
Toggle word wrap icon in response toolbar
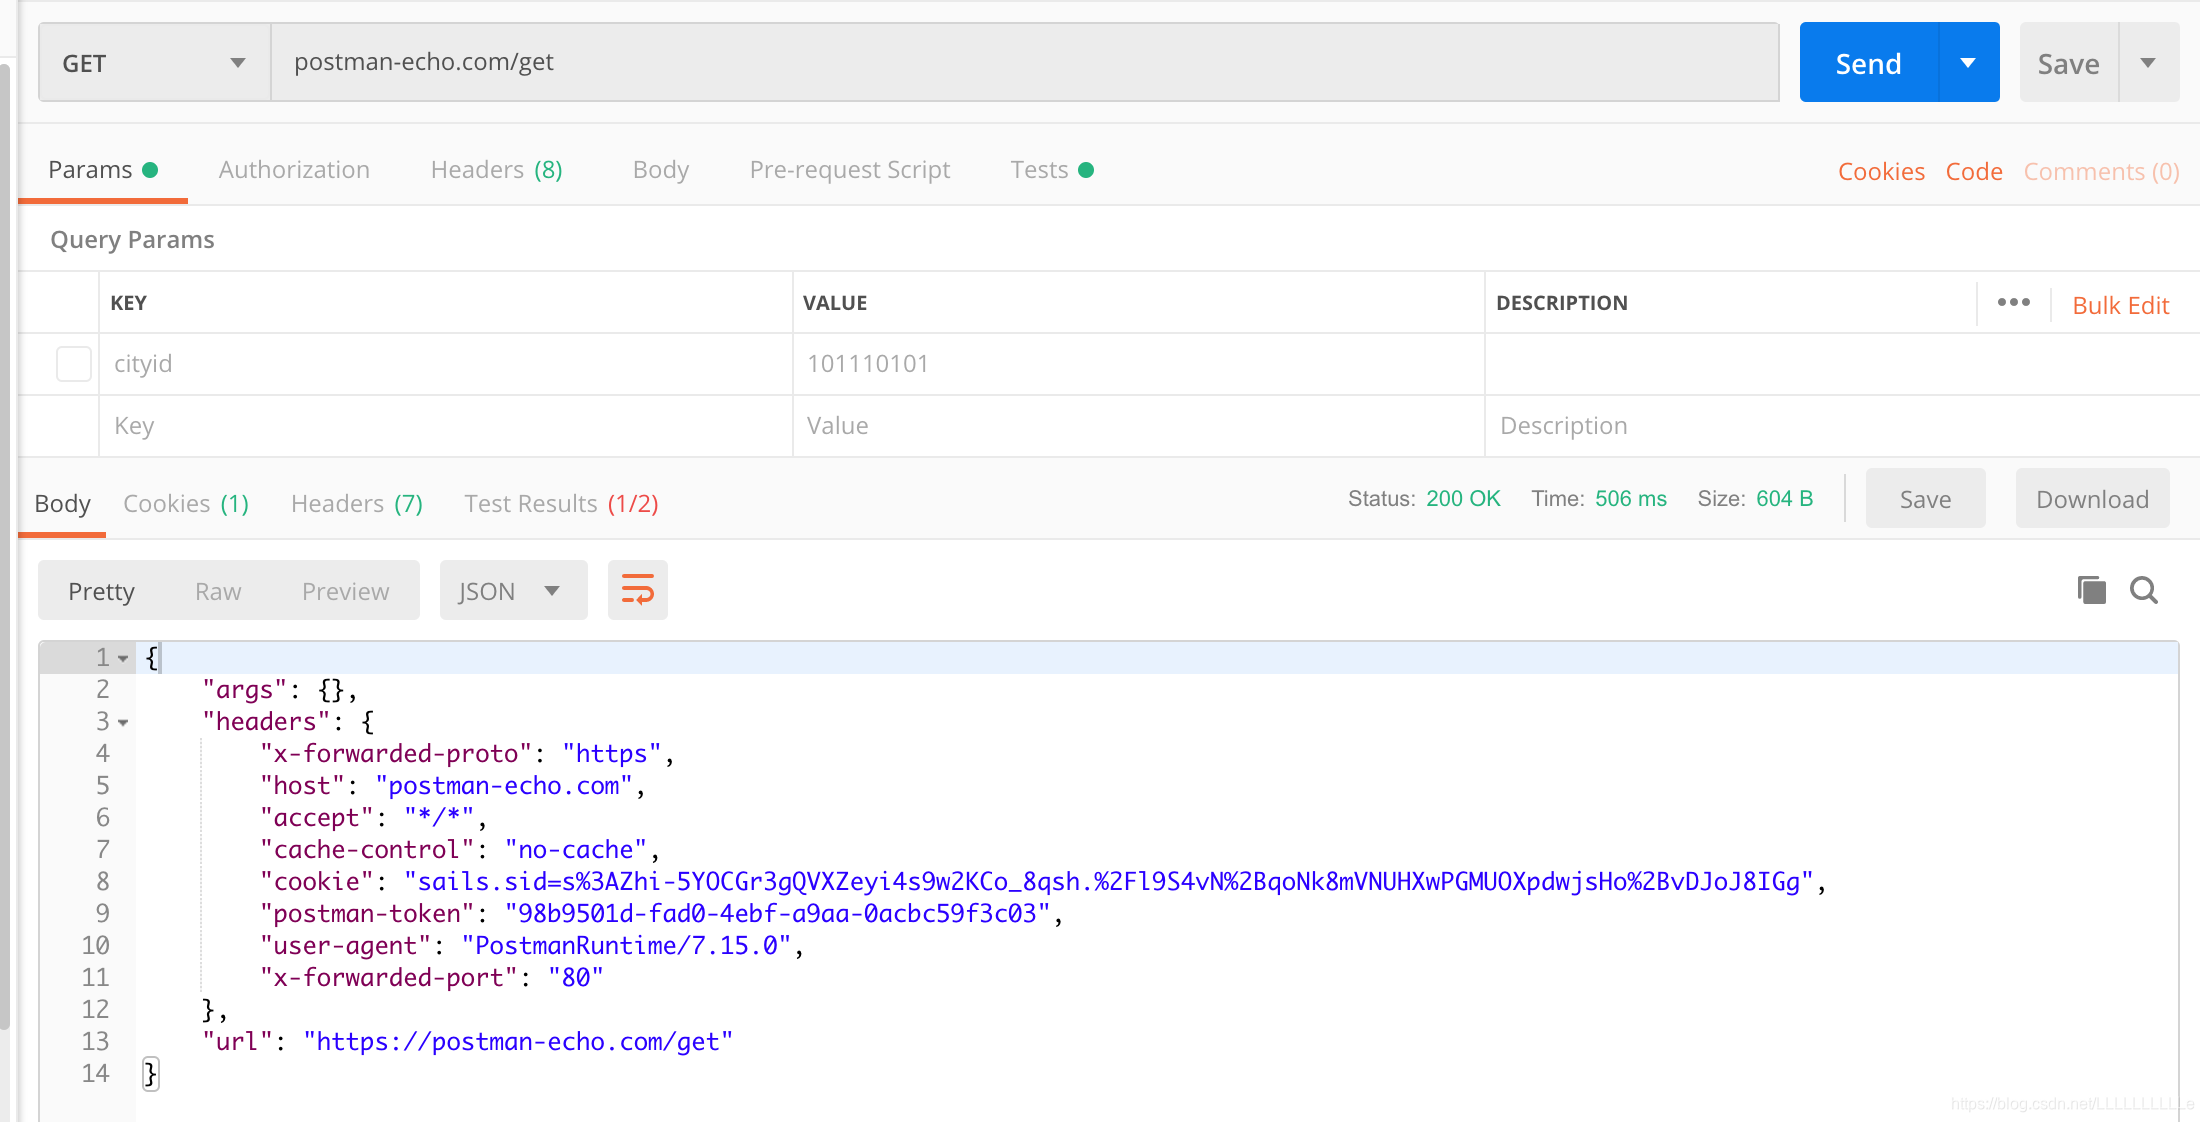pyautogui.click(x=638, y=590)
